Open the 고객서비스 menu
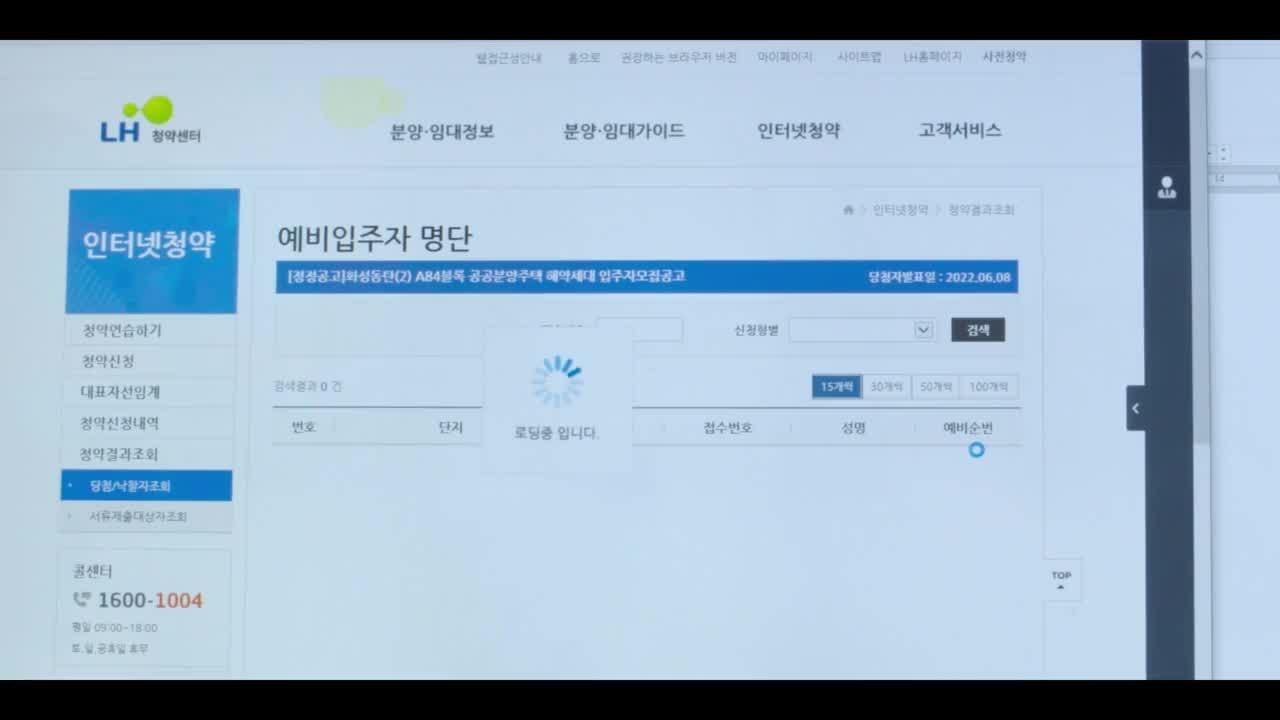Image resolution: width=1280 pixels, height=720 pixels. (x=959, y=131)
